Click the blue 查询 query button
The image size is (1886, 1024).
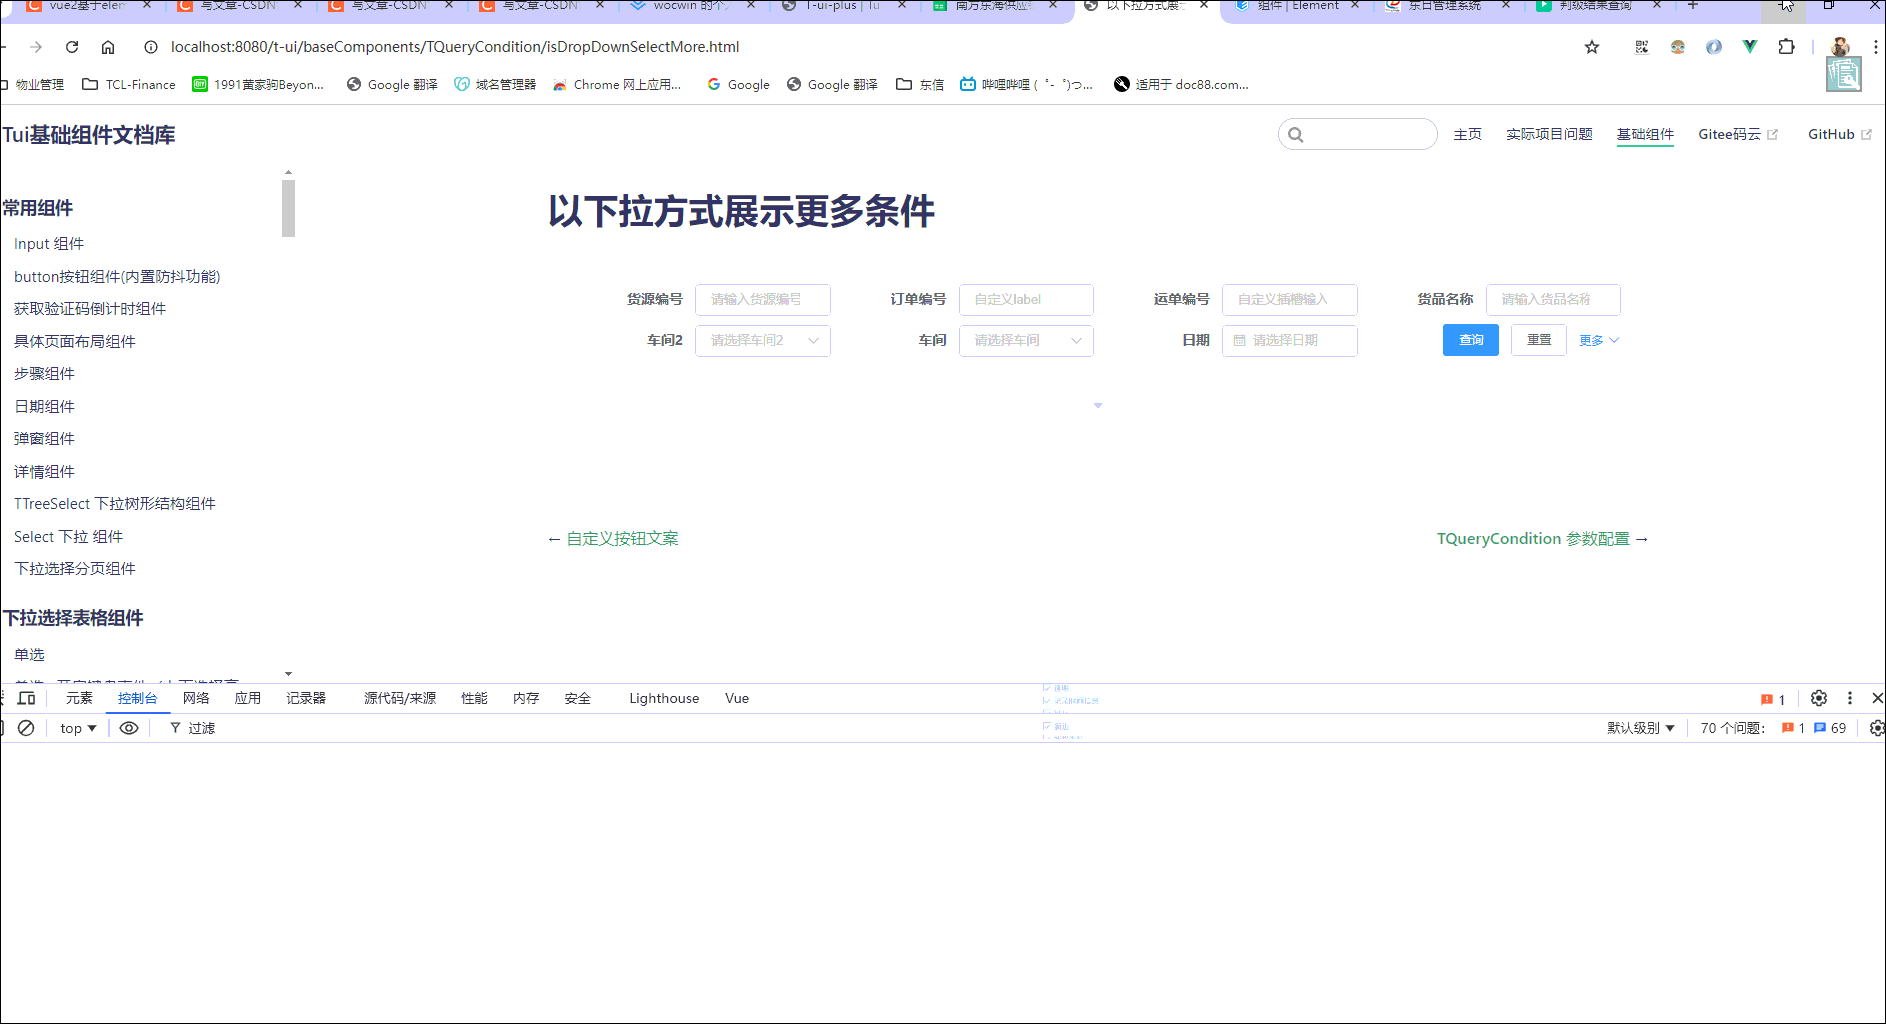click(1470, 340)
